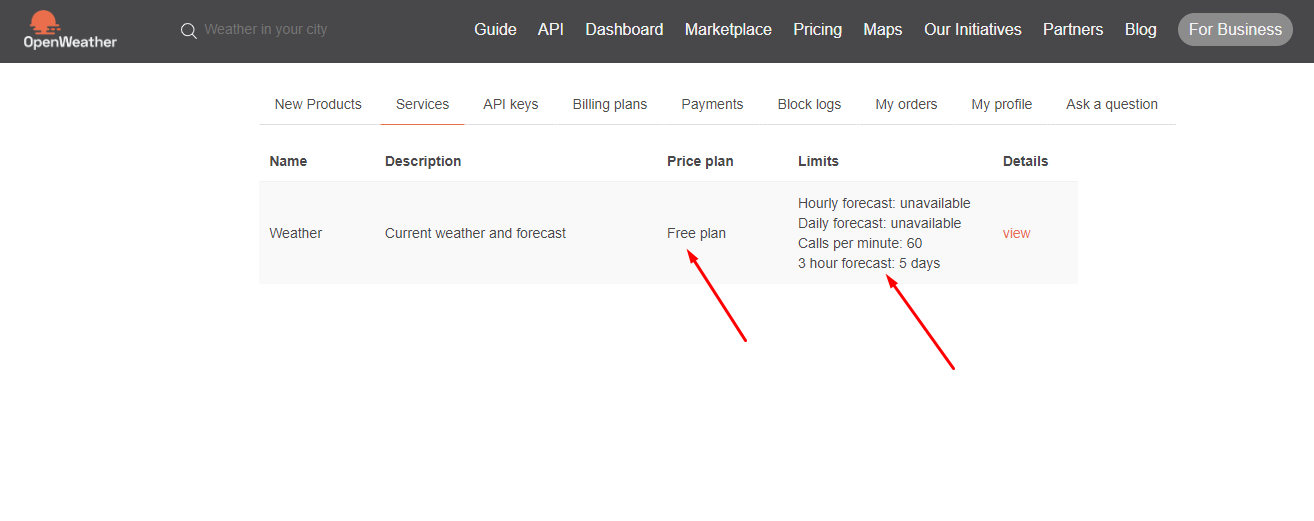Click the 'Weather' name cell
The image size is (1314, 521).
(296, 233)
